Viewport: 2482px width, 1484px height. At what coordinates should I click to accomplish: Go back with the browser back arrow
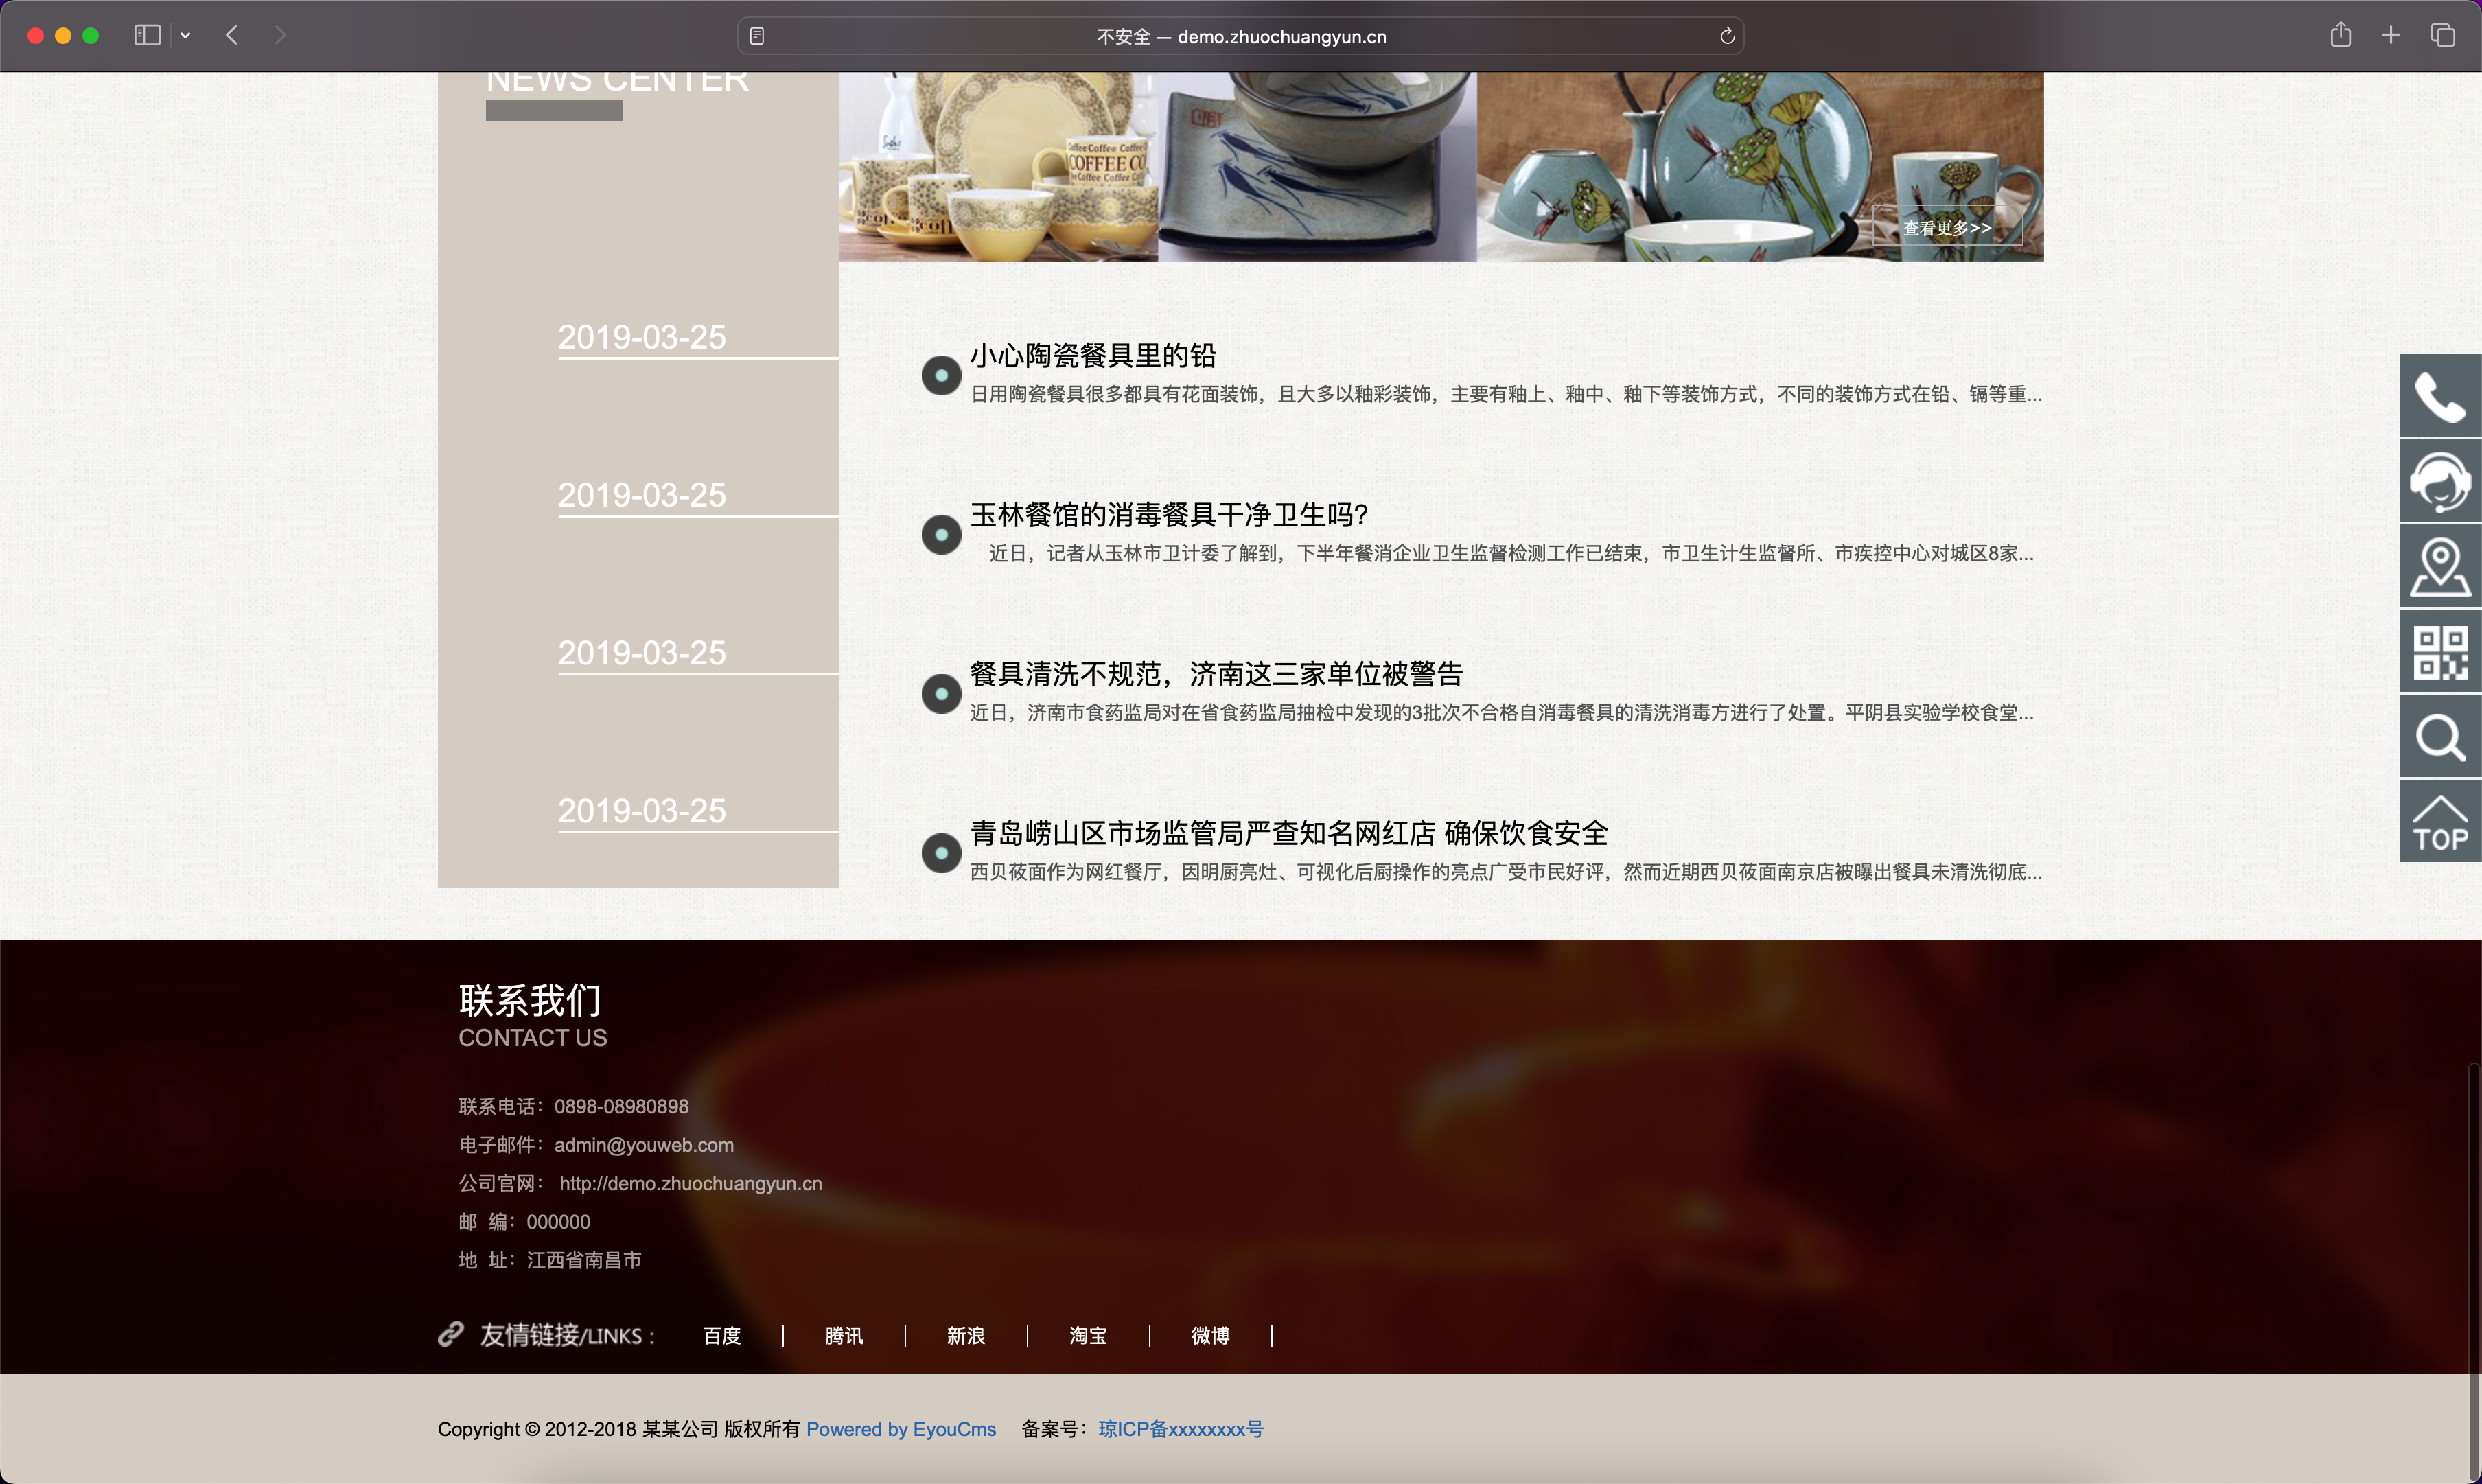point(232,35)
